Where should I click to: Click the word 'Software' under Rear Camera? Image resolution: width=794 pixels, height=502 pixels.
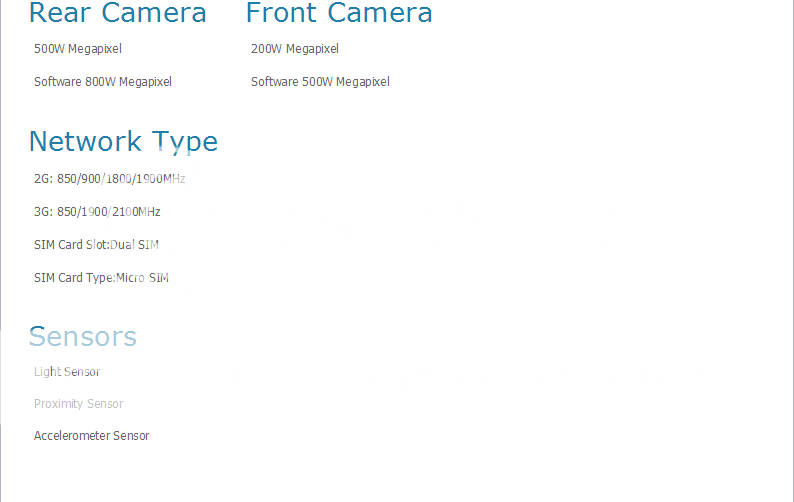[x=58, y=82]
